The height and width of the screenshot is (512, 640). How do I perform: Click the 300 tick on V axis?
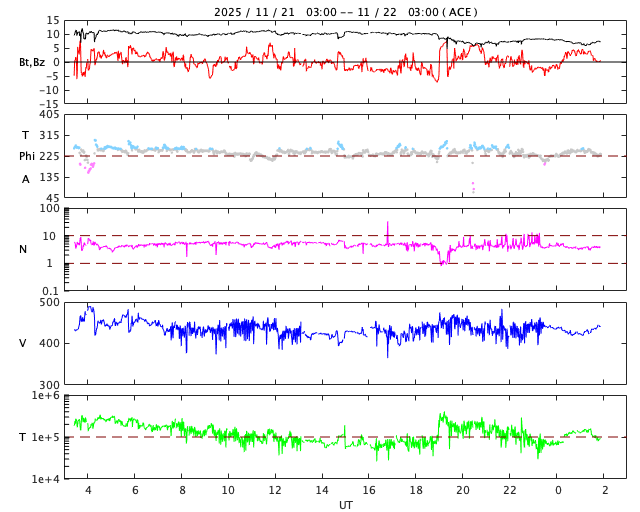(x=50, y=385)
